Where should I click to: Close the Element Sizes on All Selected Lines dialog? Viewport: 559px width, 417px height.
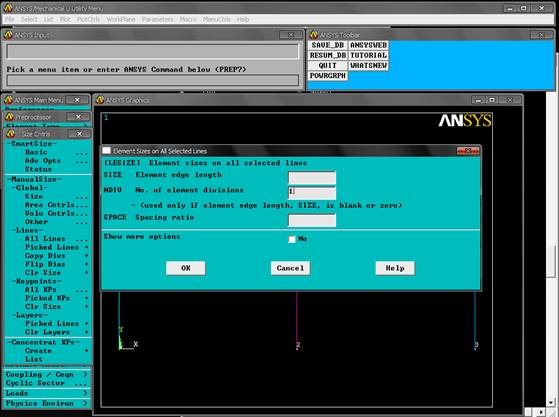coord(468,151)
